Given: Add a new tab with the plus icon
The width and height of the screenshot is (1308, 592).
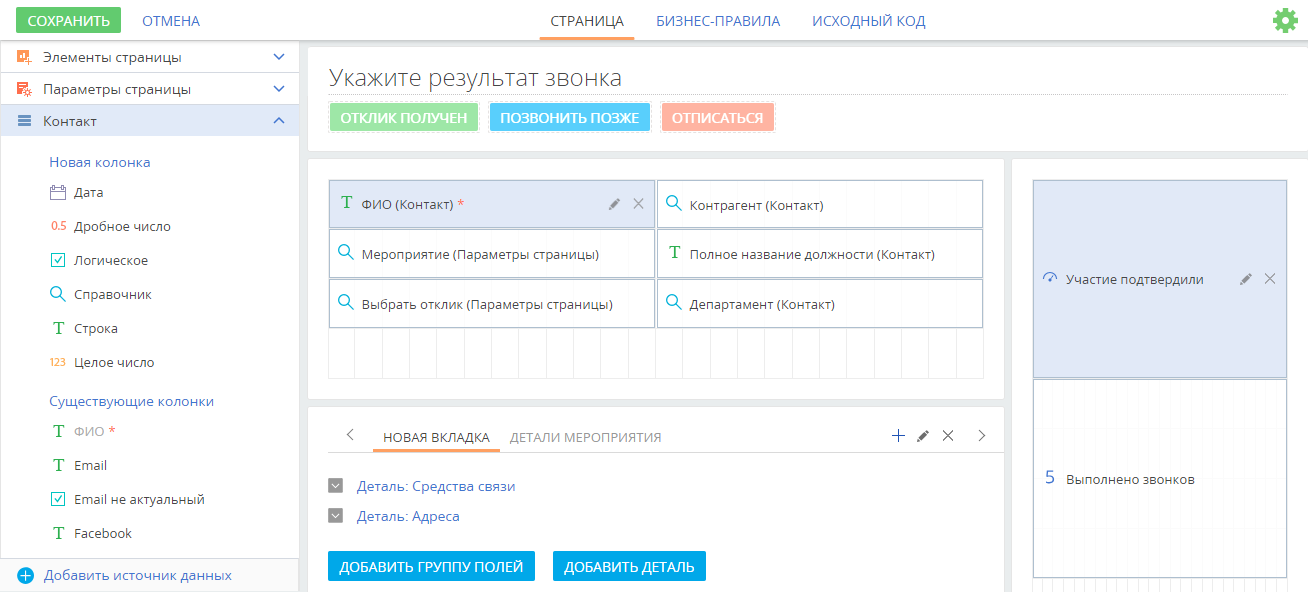Looking at the screenshot, I should [x=898, y=435].
